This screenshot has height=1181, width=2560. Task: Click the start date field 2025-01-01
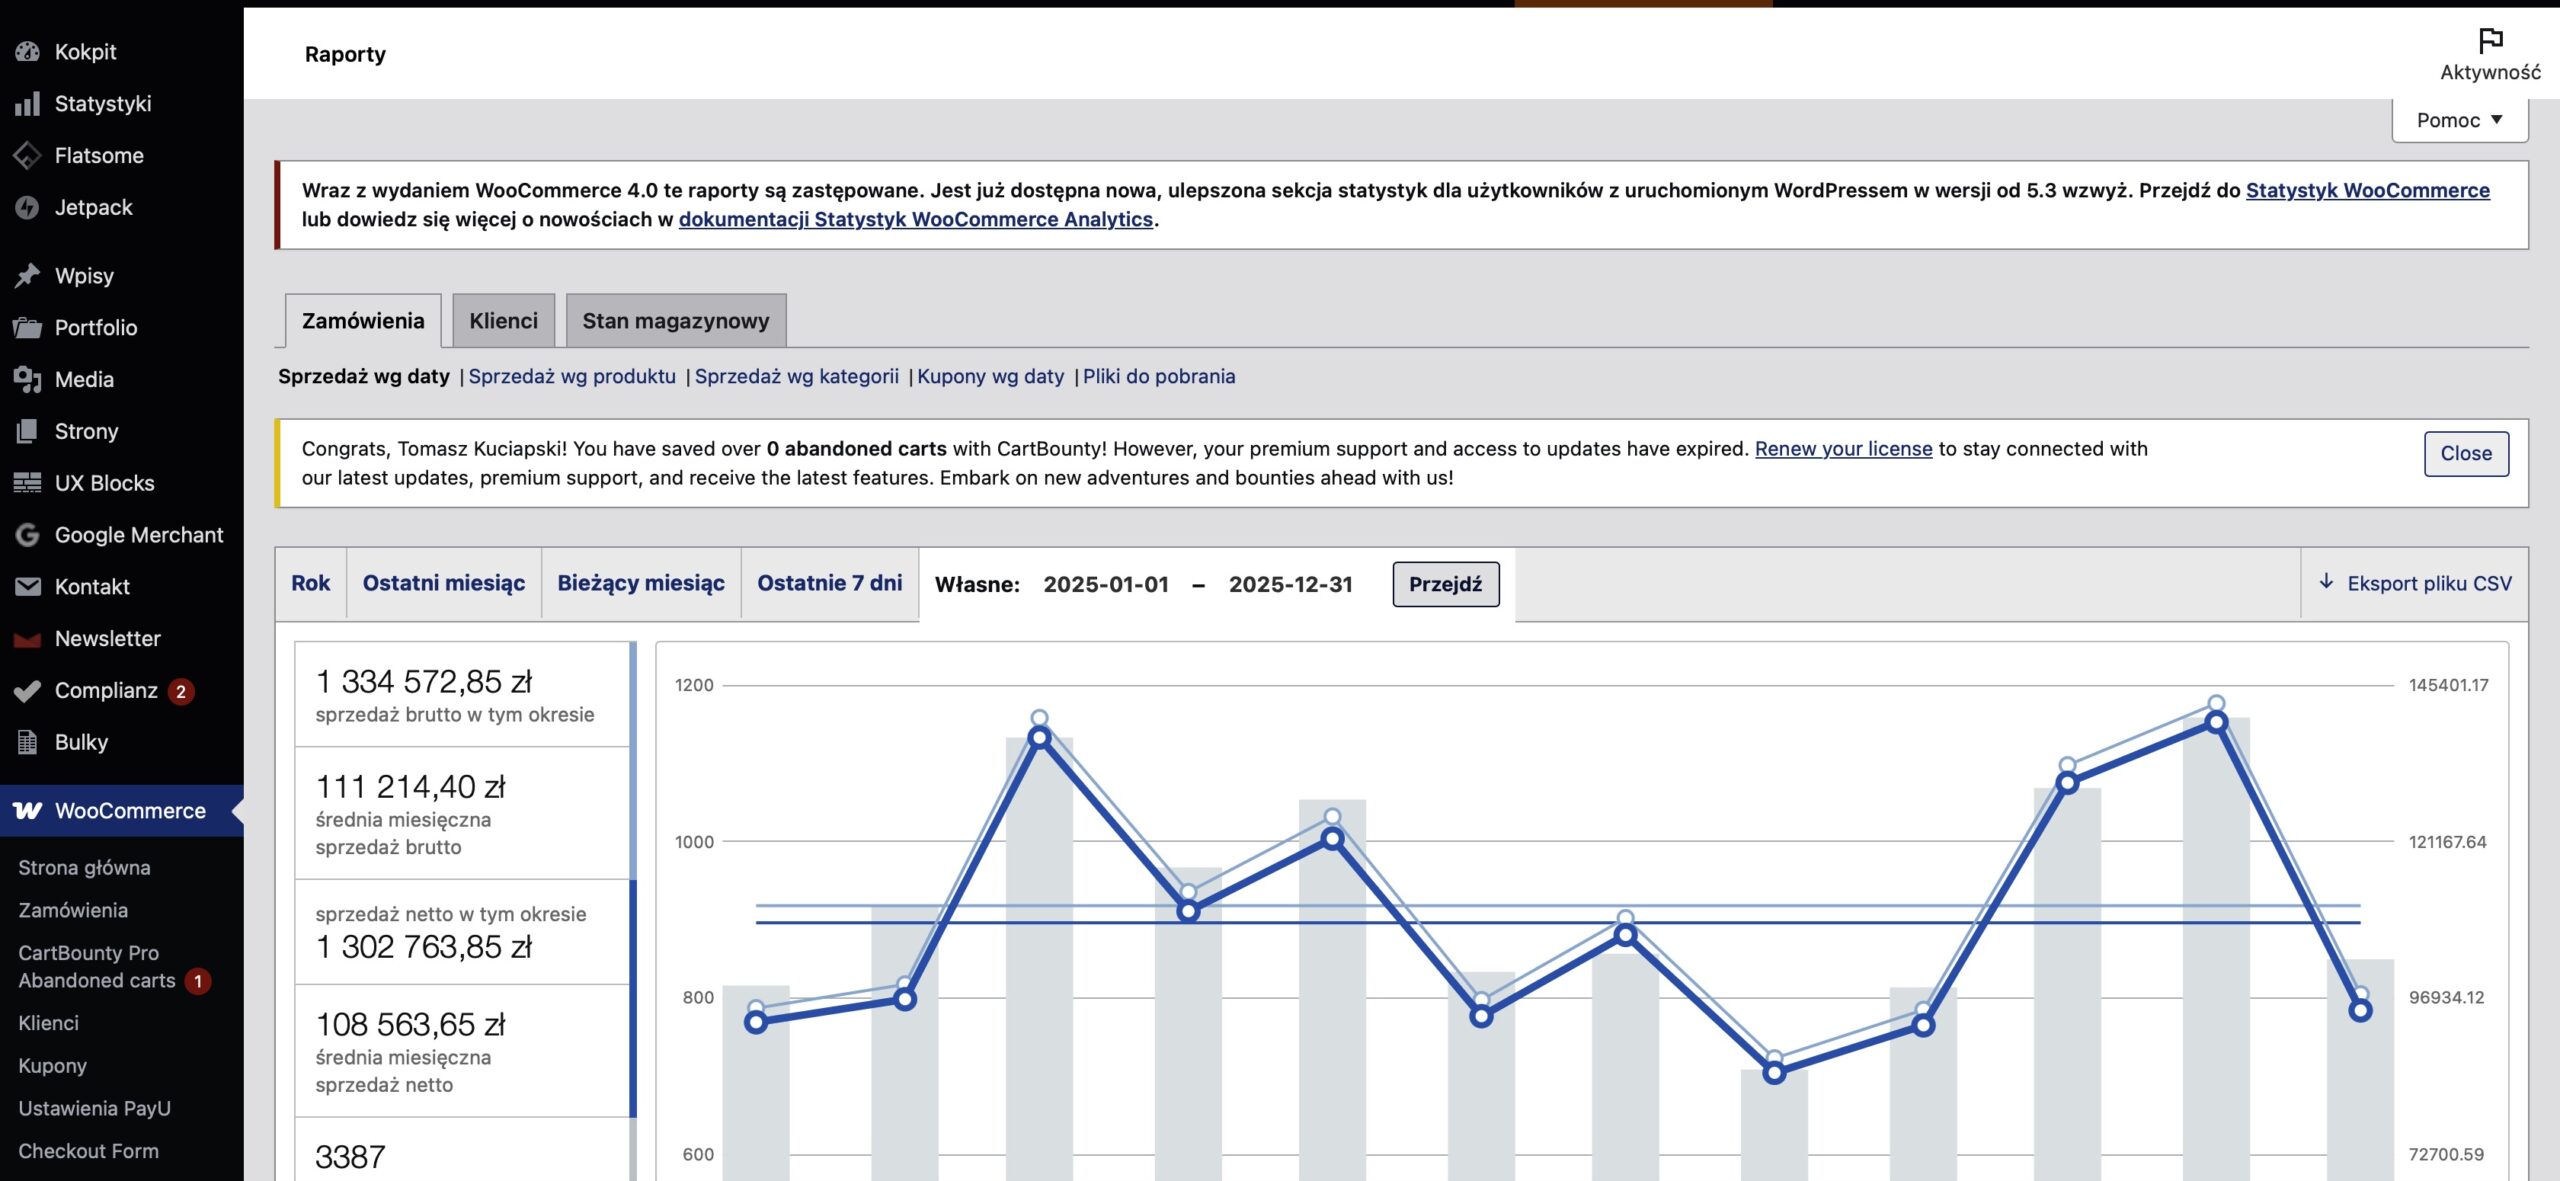point(1105,584)
